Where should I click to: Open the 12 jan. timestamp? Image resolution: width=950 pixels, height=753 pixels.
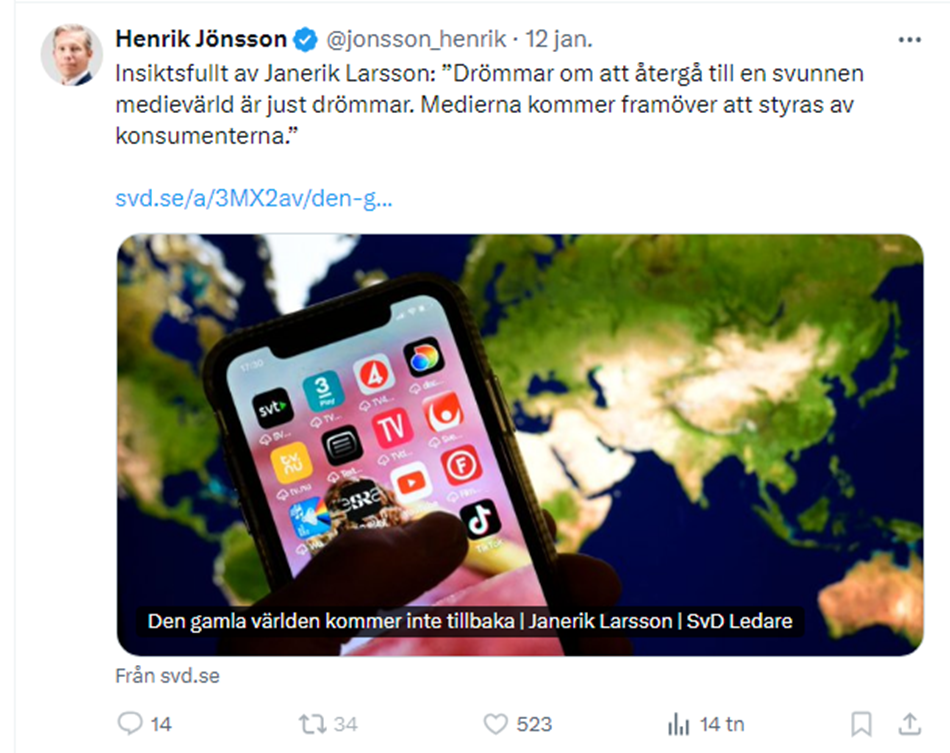tap(559, 39)
